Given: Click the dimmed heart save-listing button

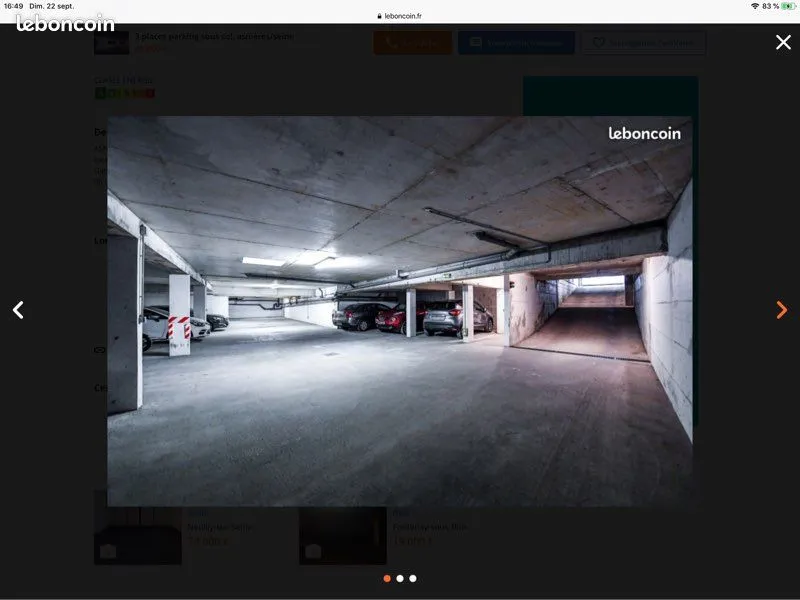Looking at the screenshot, I should click(644, 43).
